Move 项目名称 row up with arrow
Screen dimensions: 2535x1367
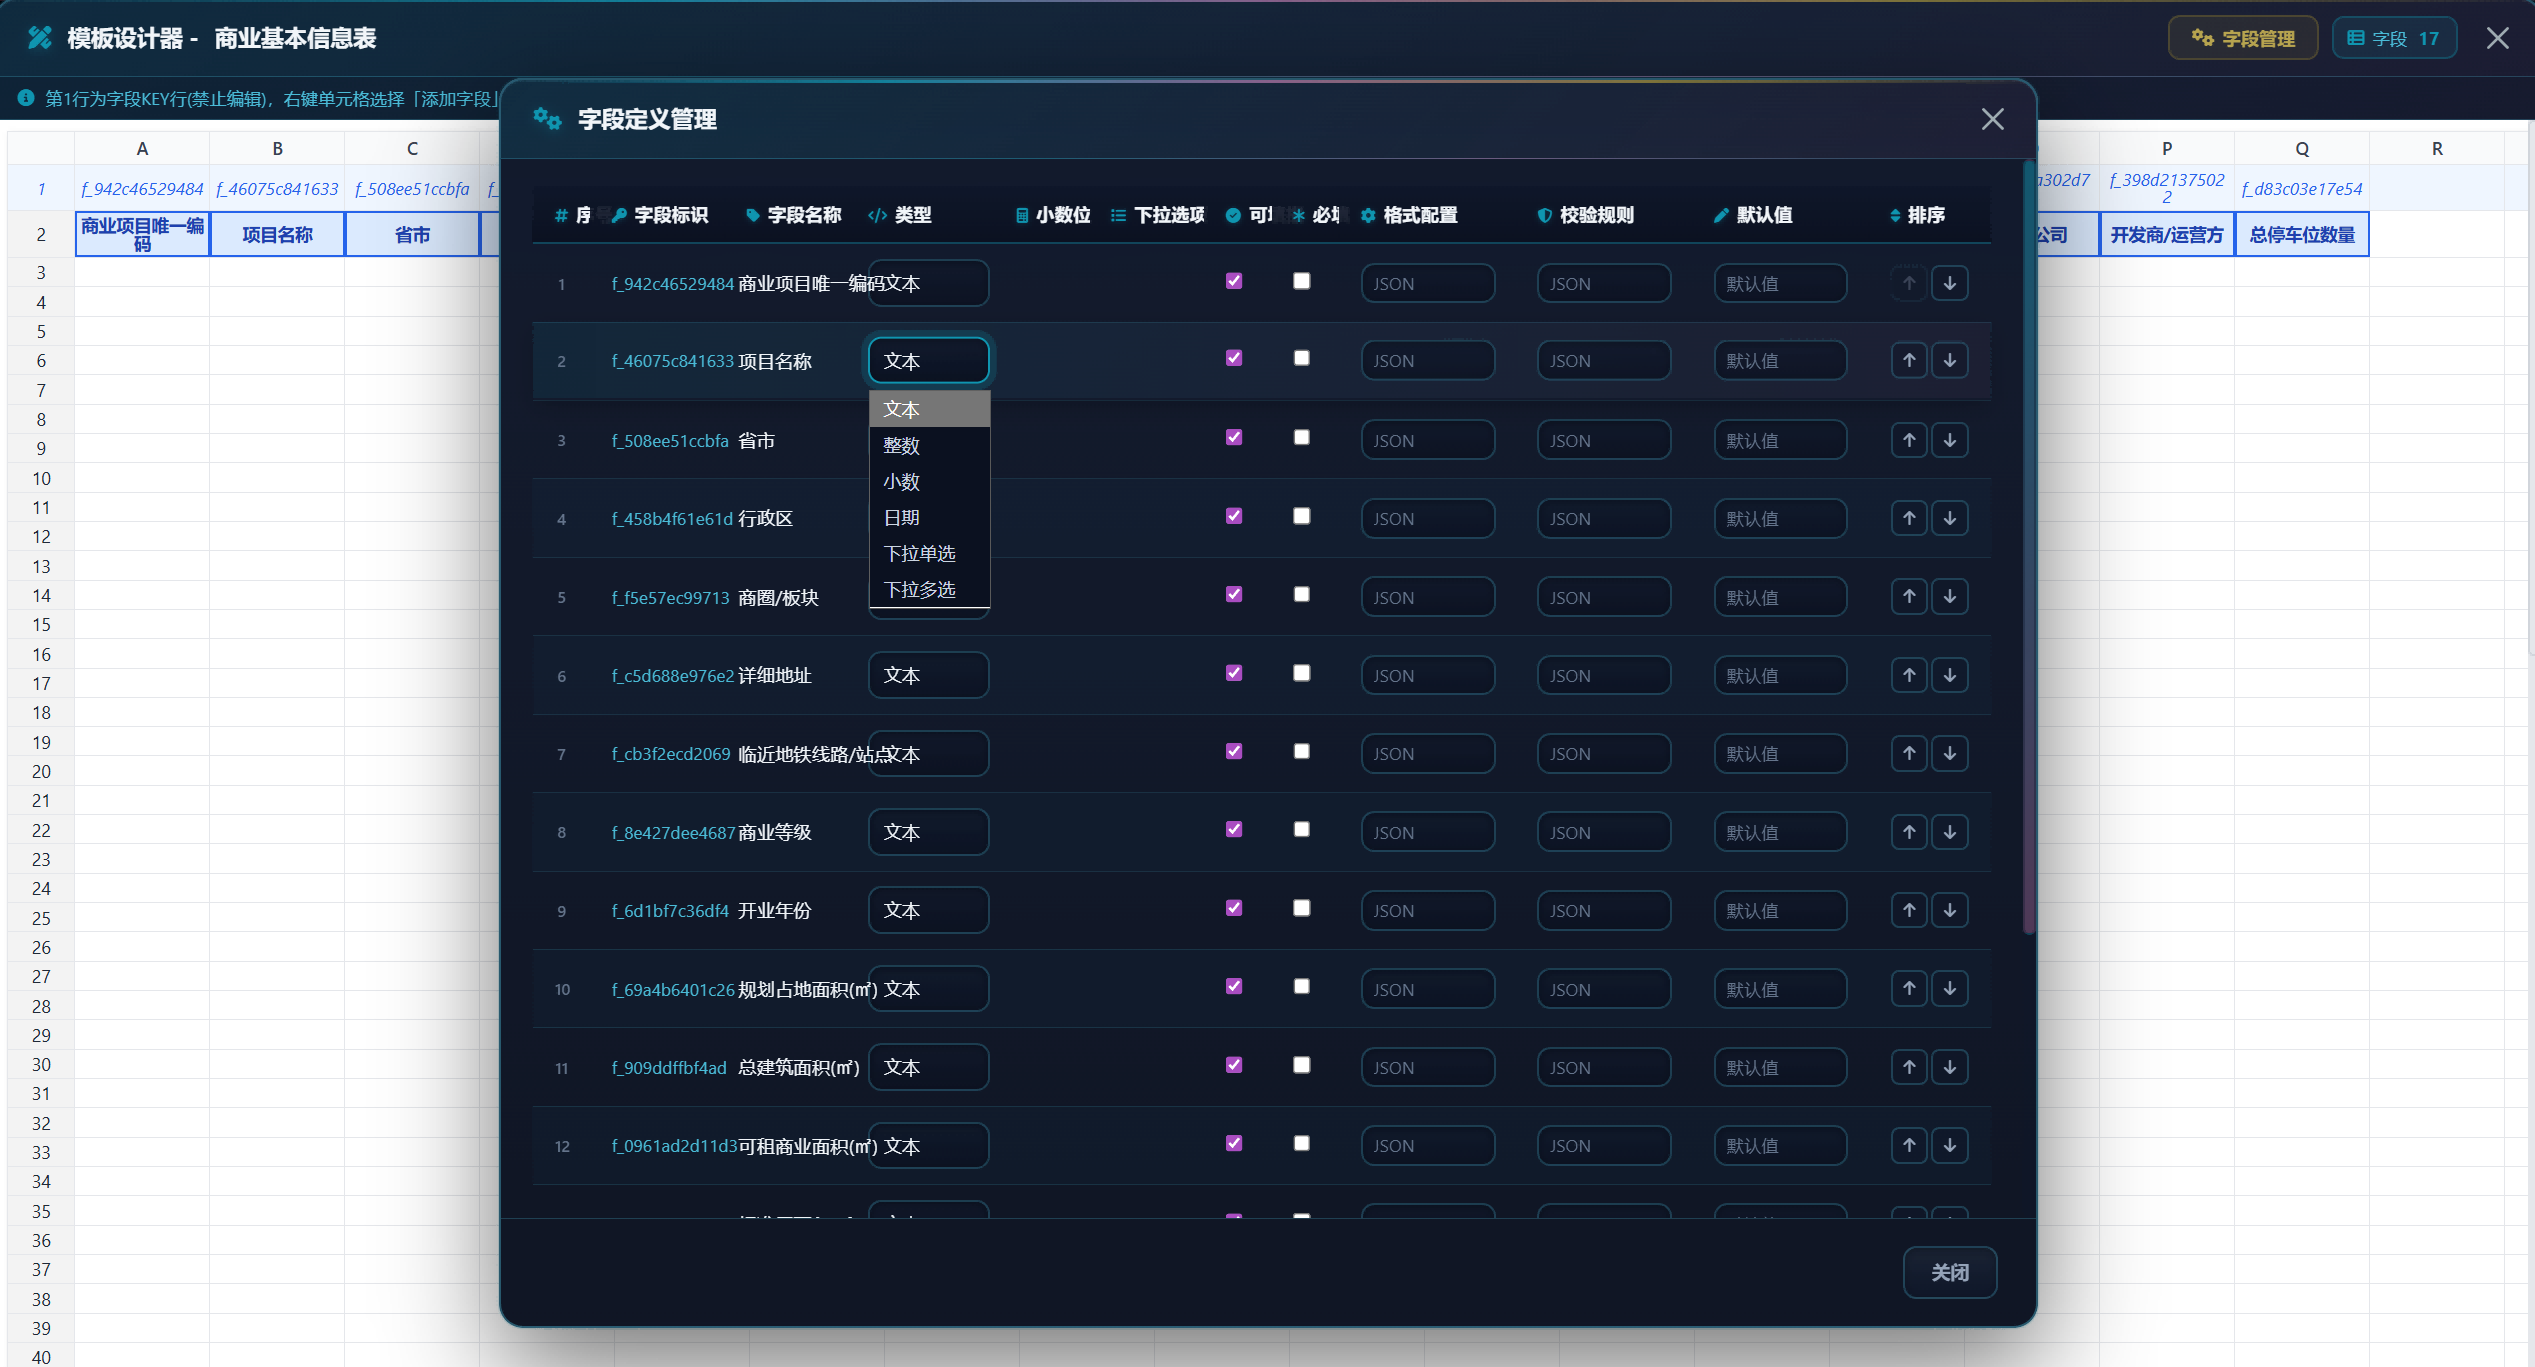tap(1909, 360)
